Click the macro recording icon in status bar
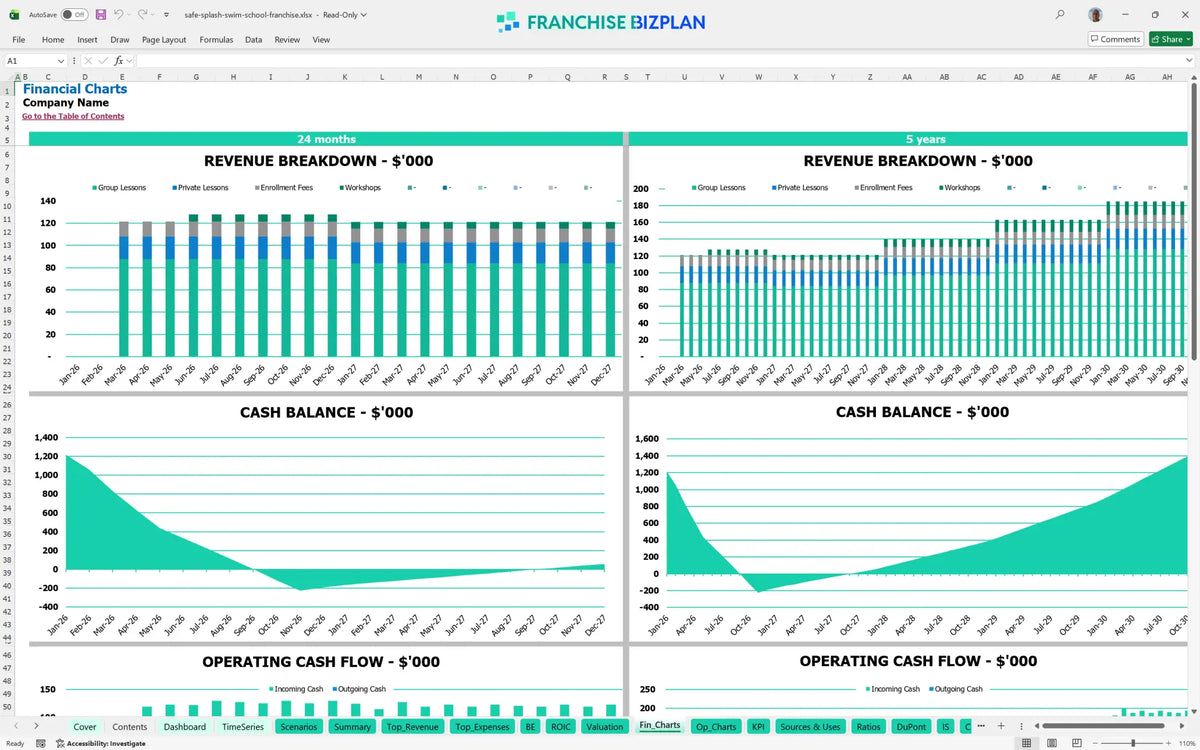 (39, 744)
